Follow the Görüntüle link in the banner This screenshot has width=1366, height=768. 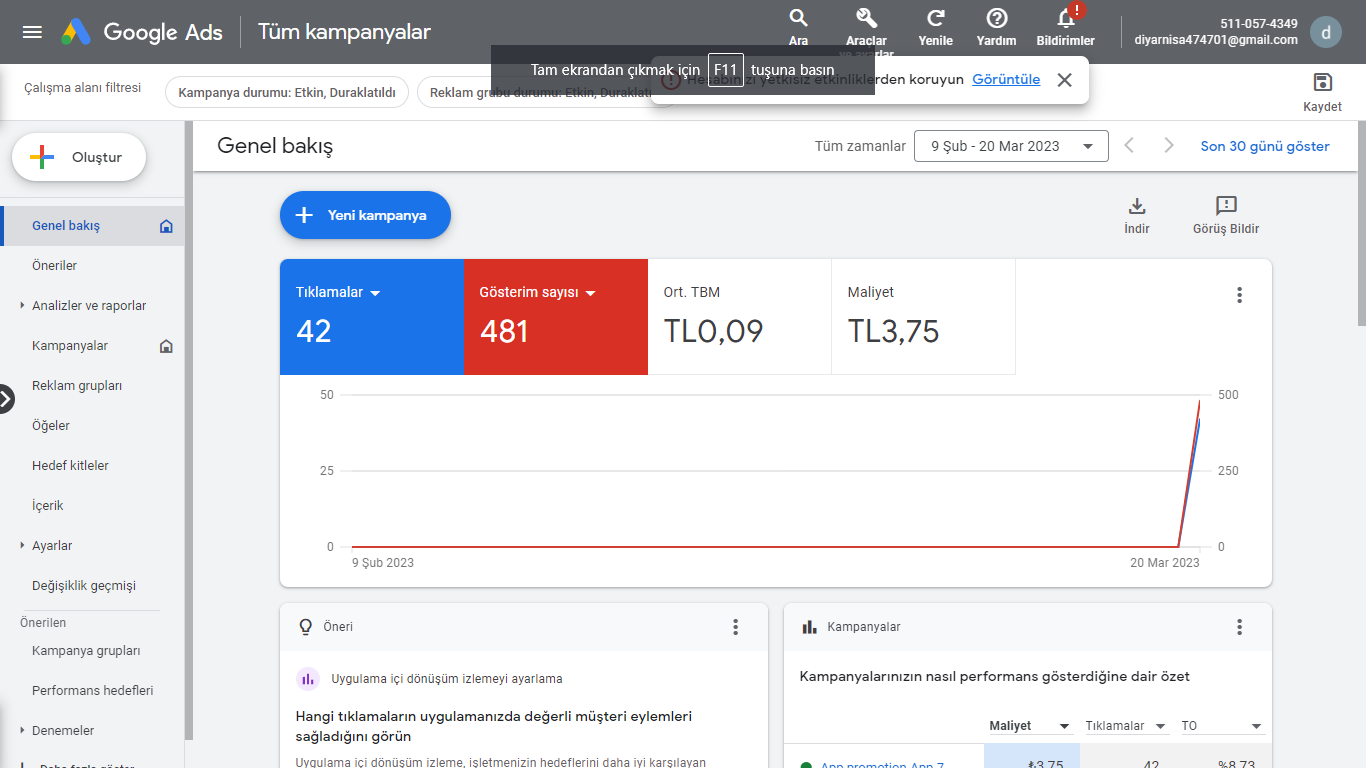[x=1006, y=80]
